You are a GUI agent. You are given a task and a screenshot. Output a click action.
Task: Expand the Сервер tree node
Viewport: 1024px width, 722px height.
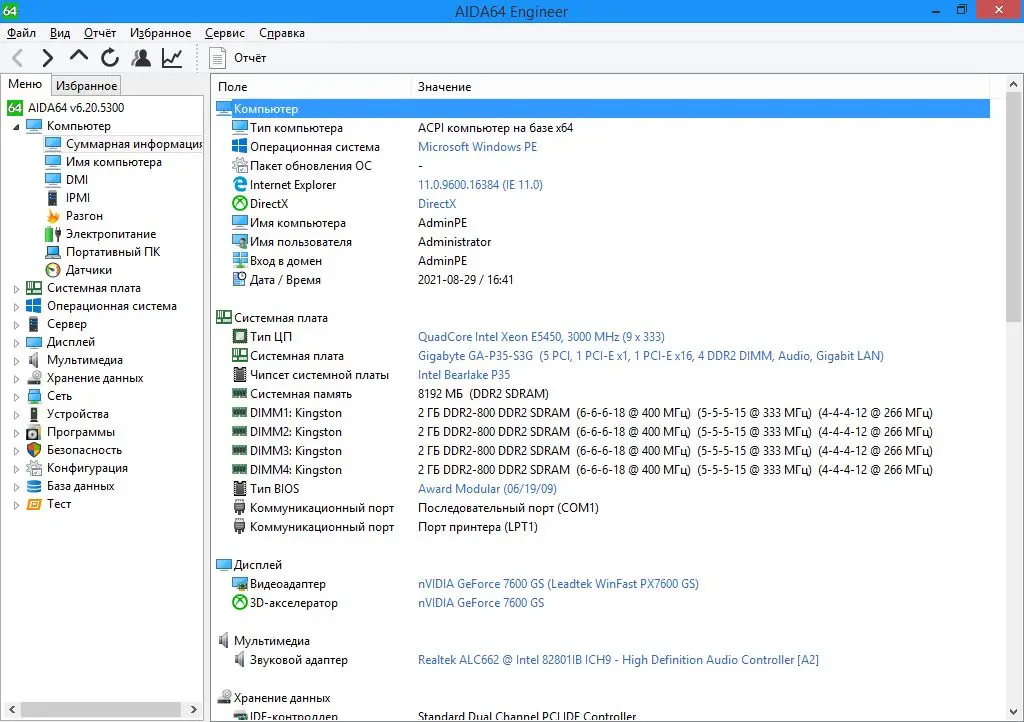coord(16,324)
